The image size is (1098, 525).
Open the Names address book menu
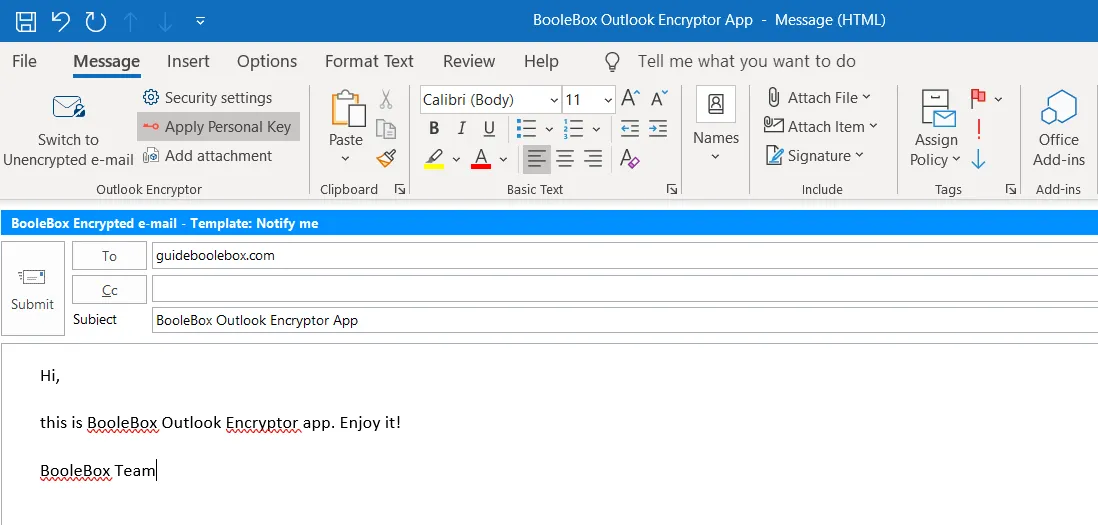coord(716,125)
